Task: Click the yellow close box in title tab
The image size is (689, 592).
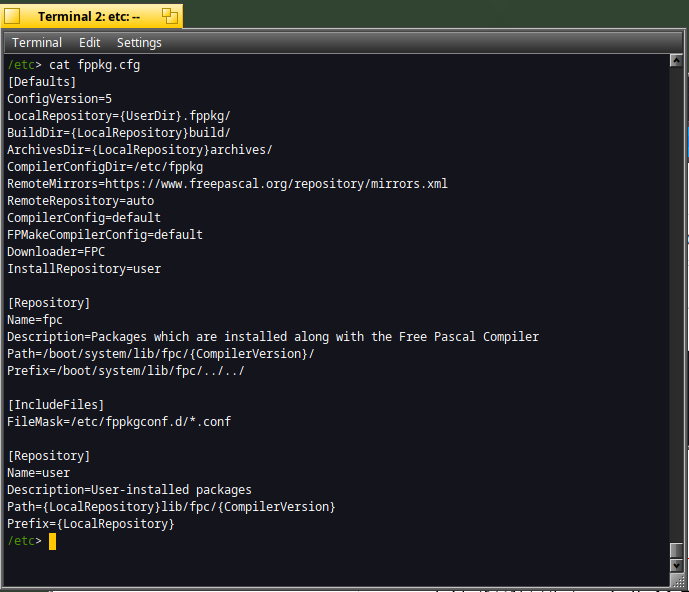Action: pos(12,16)
